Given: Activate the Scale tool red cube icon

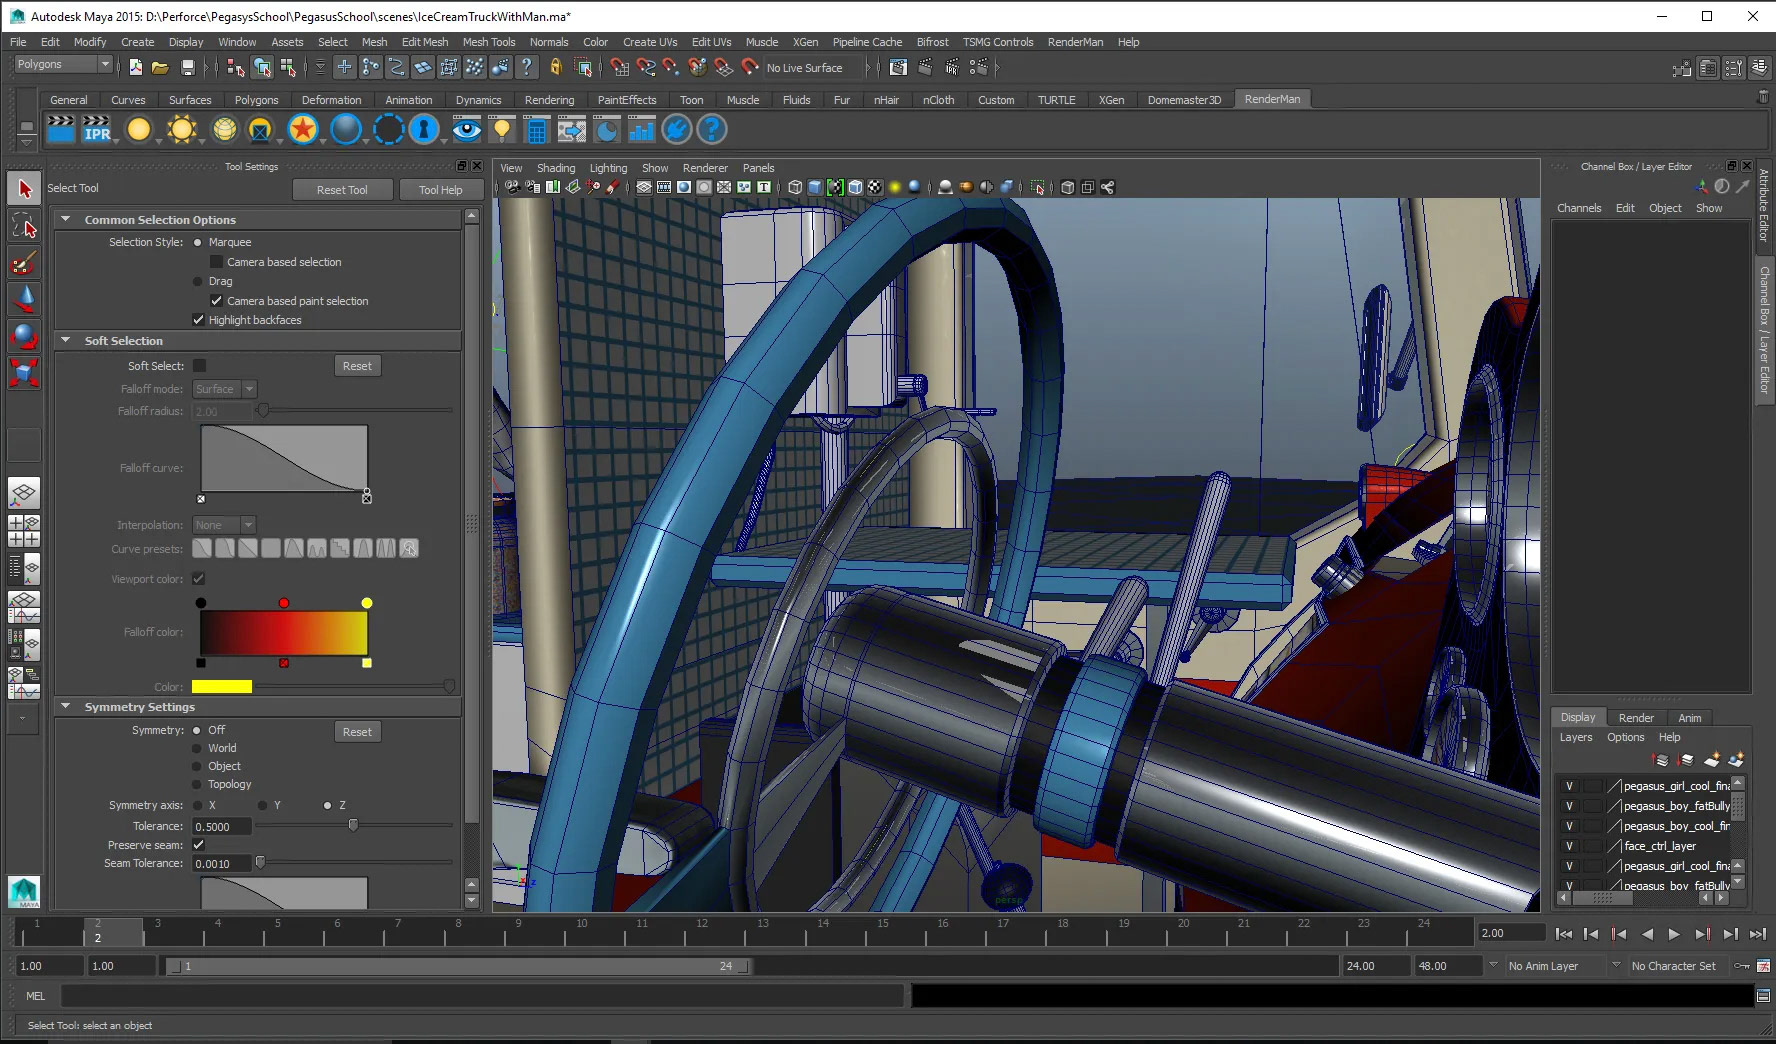Looking at the screenshot, I should 24,374.
